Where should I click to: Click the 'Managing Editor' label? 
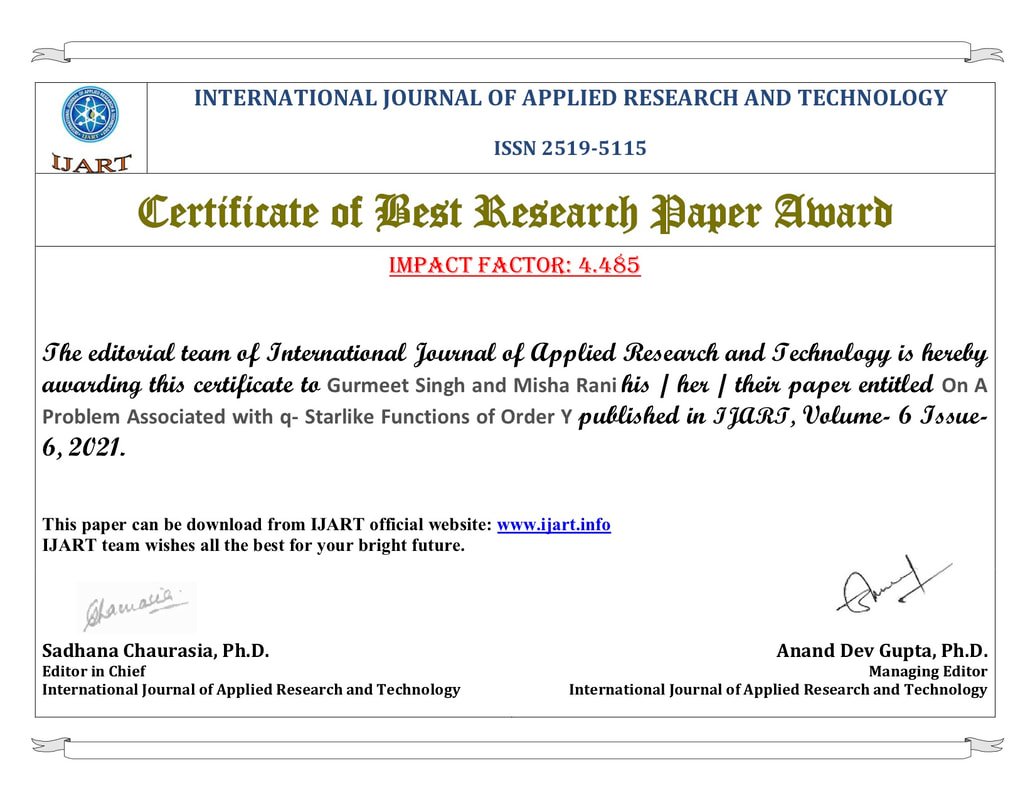927,671
